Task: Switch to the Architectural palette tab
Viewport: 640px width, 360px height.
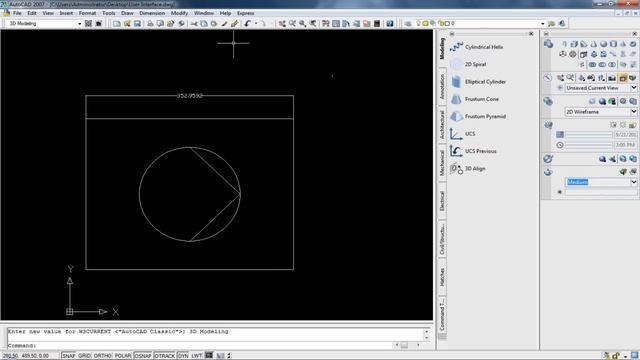Action: (442, 125)
